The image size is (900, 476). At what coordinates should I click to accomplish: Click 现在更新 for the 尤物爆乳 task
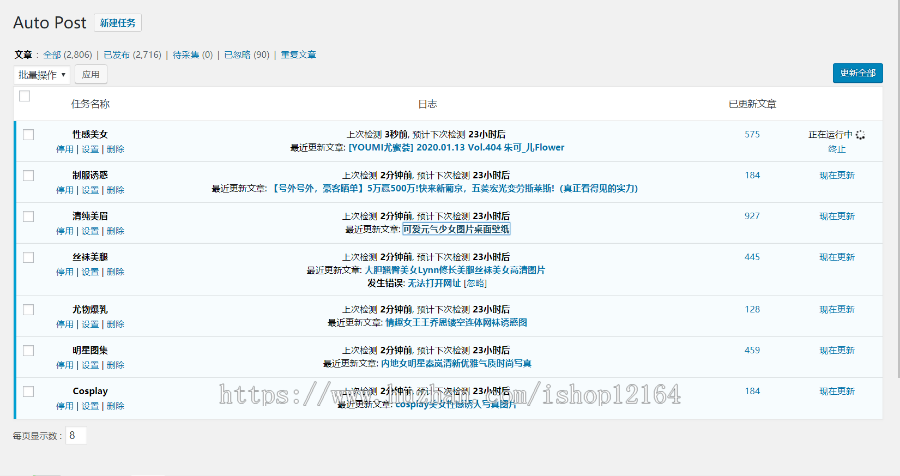click(x=837, y=309)
